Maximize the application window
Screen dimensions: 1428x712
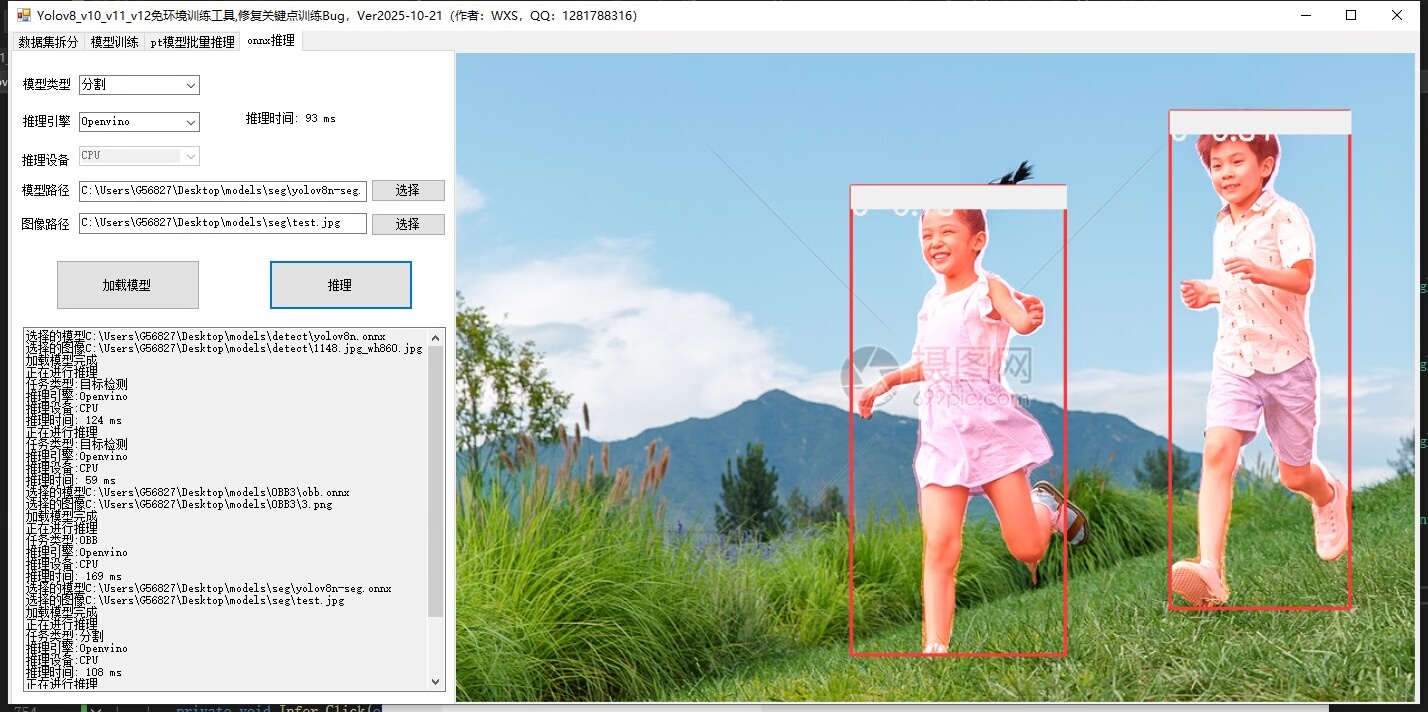click(1351, 15)
